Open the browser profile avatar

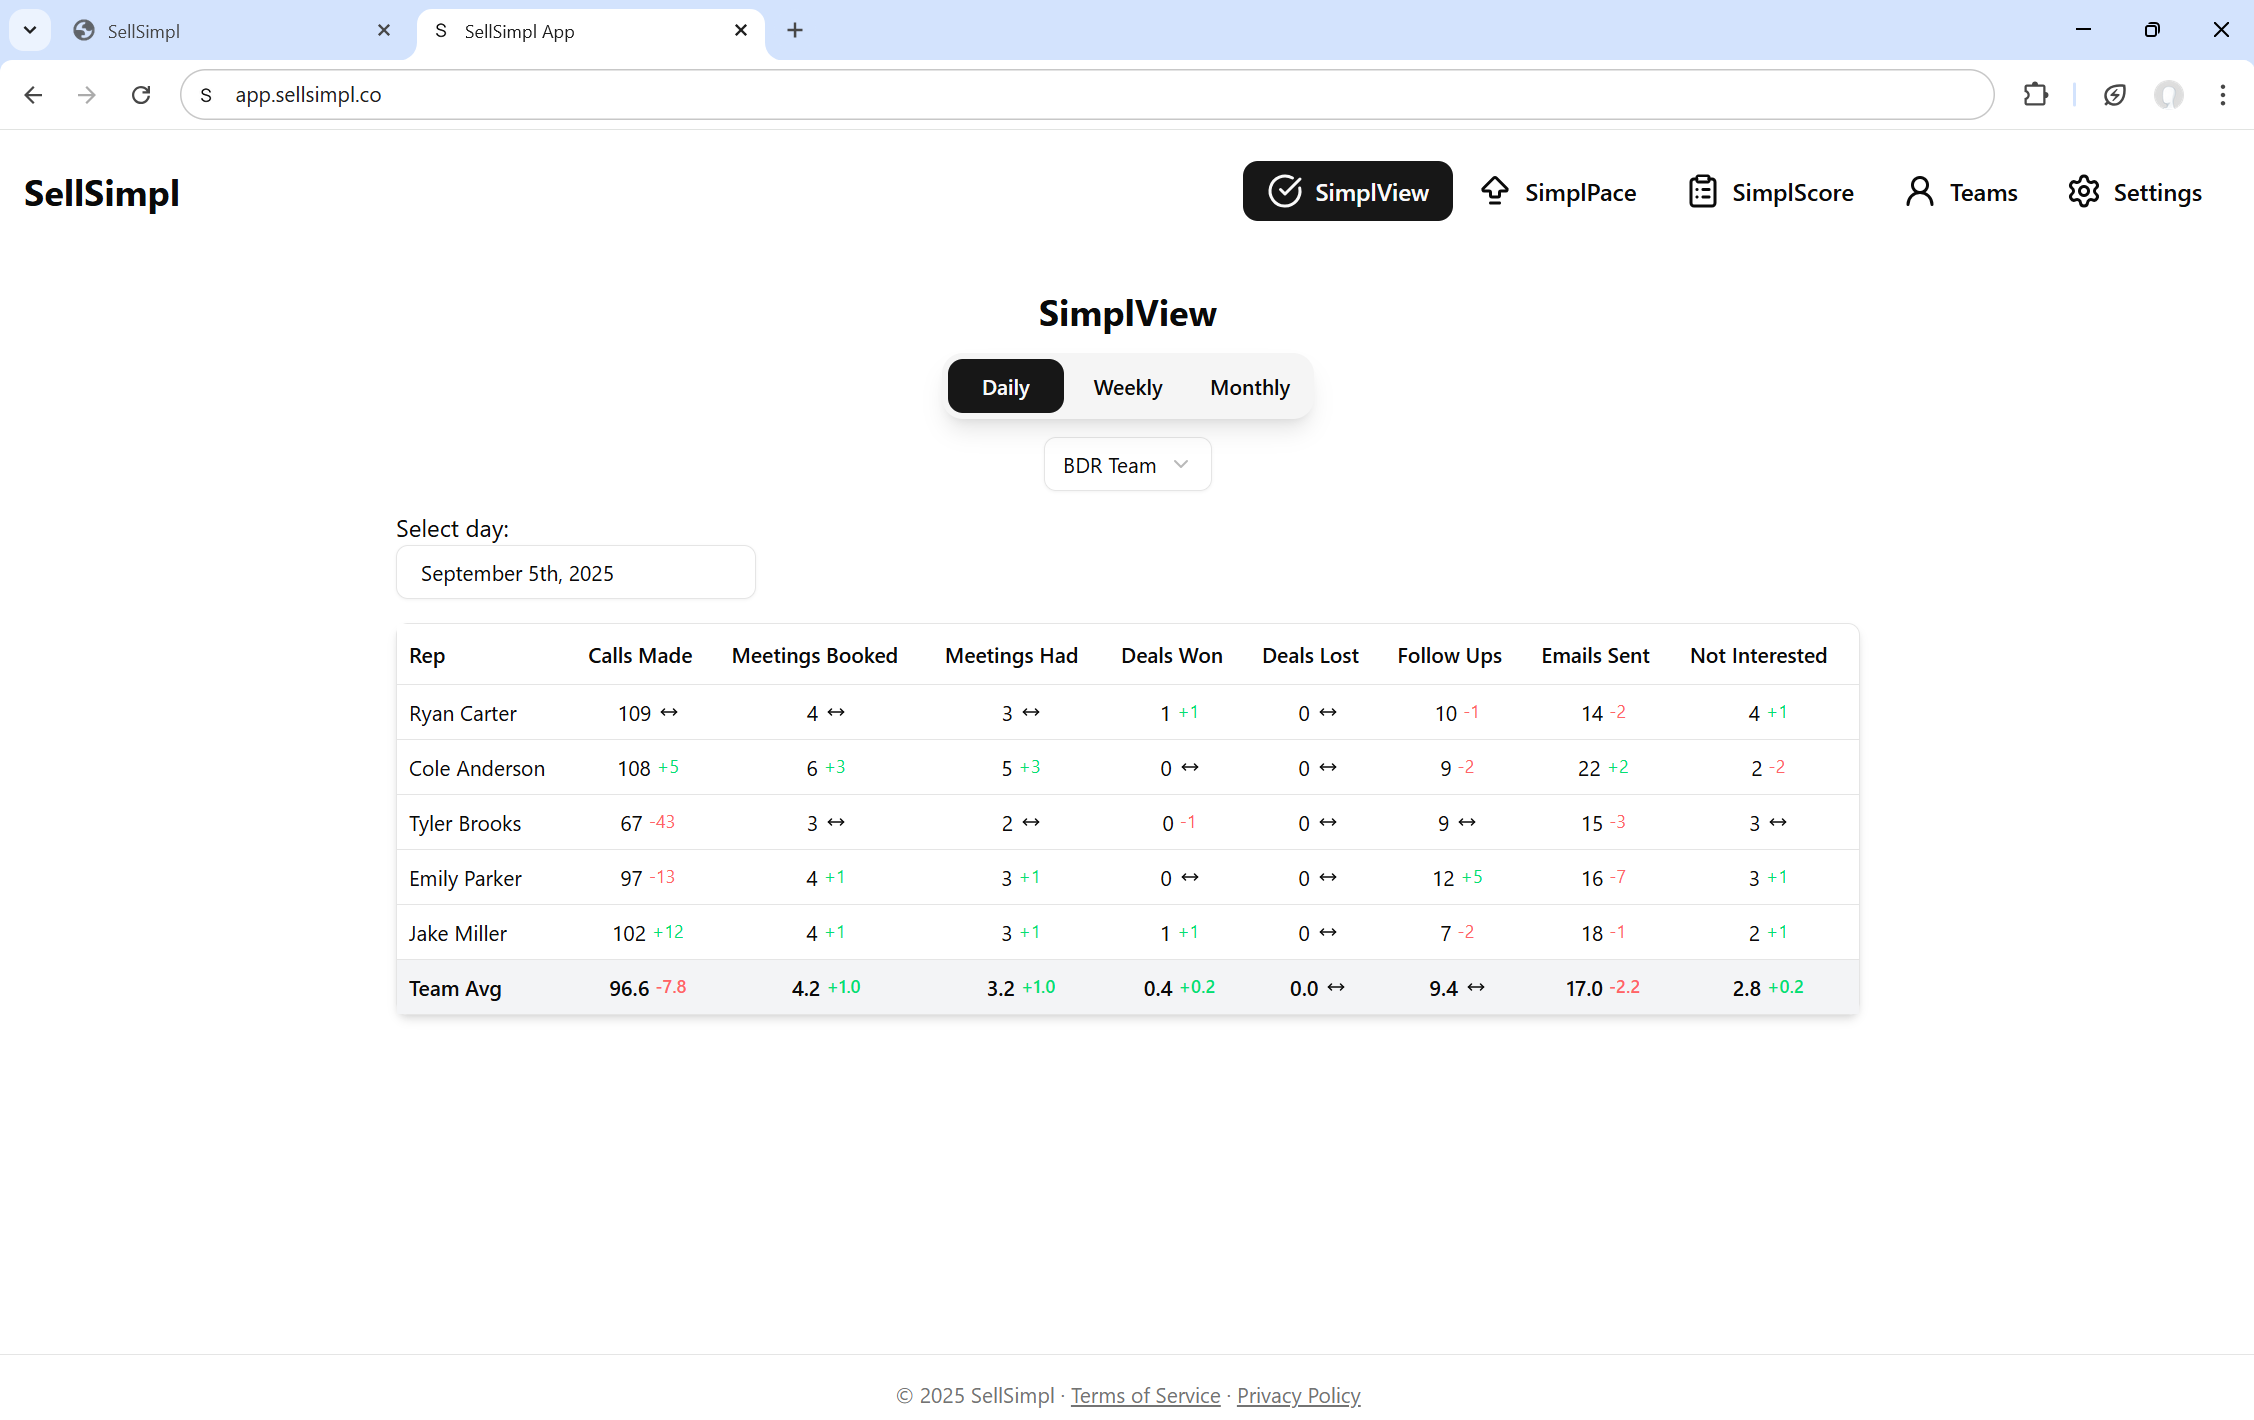point(2168,94)
